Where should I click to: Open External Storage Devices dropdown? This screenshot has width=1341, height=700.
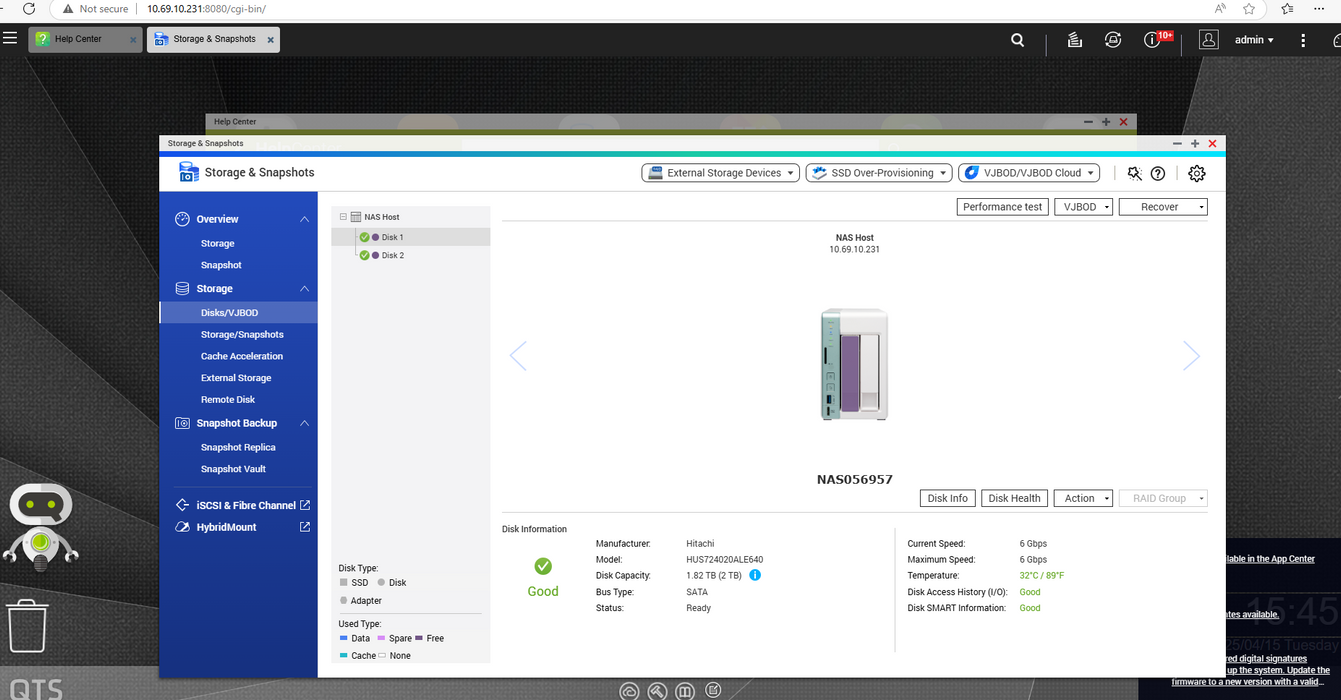pos(720,173)
